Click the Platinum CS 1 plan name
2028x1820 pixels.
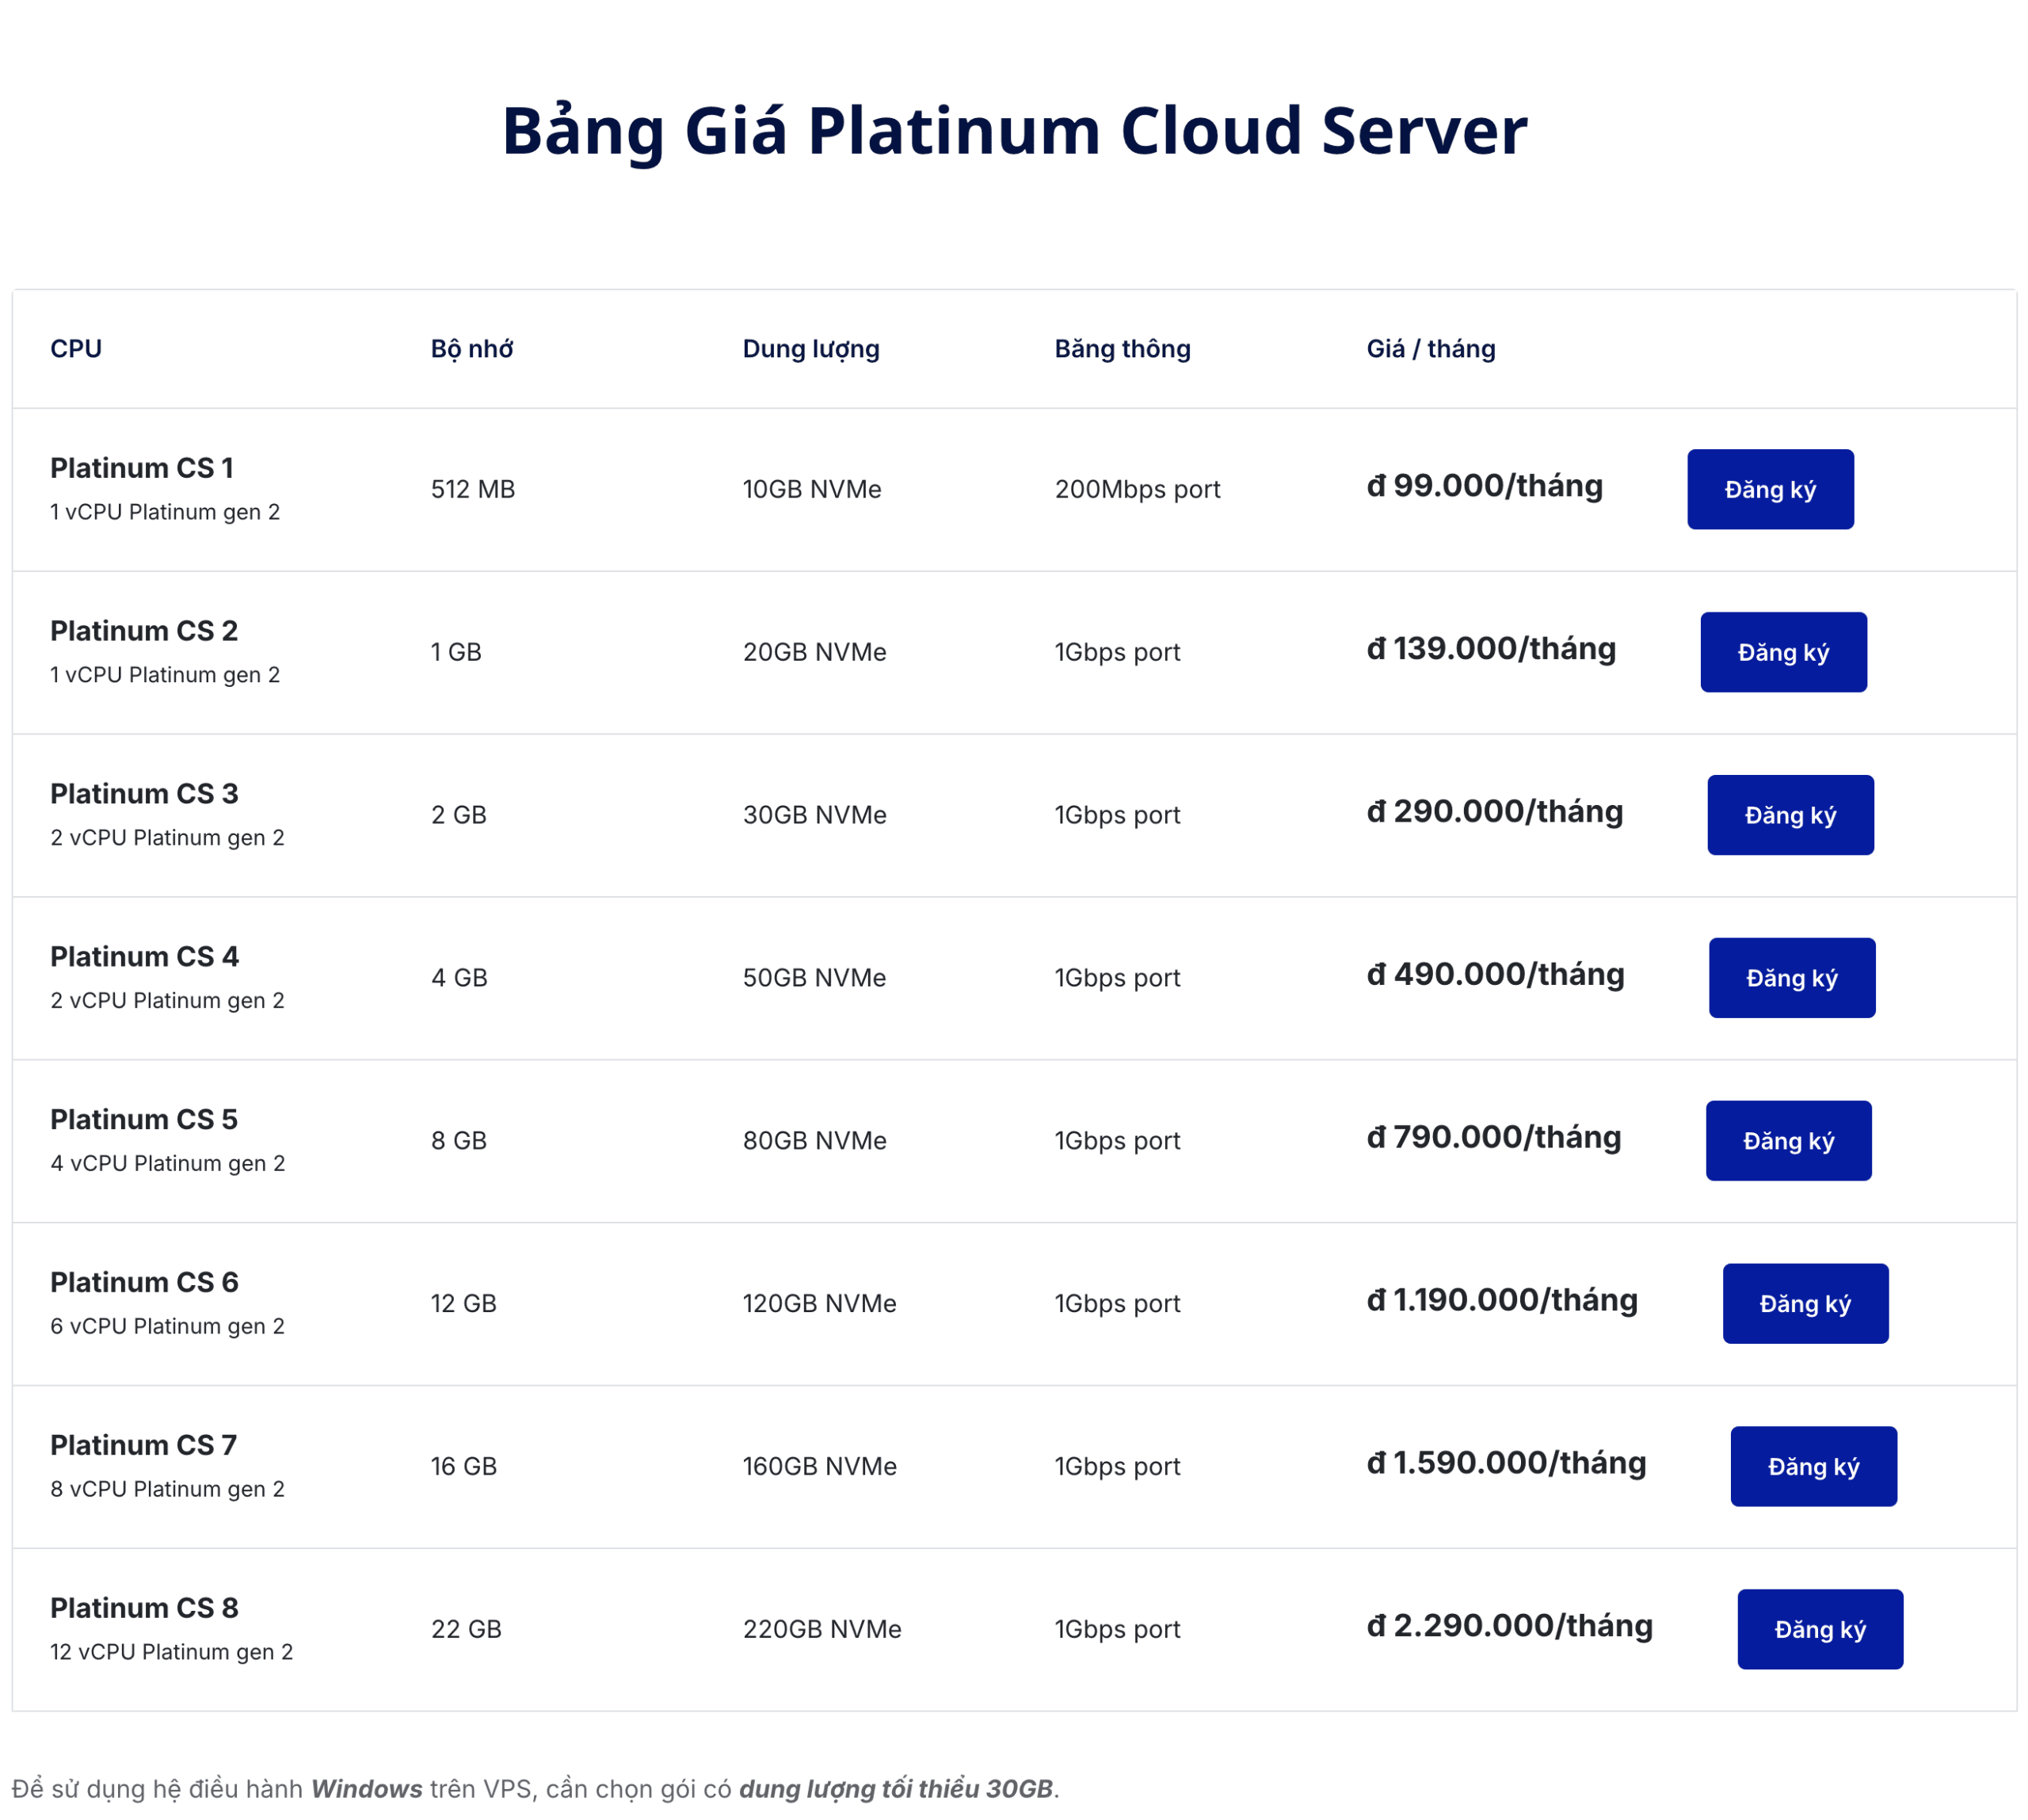pos(141,468)
